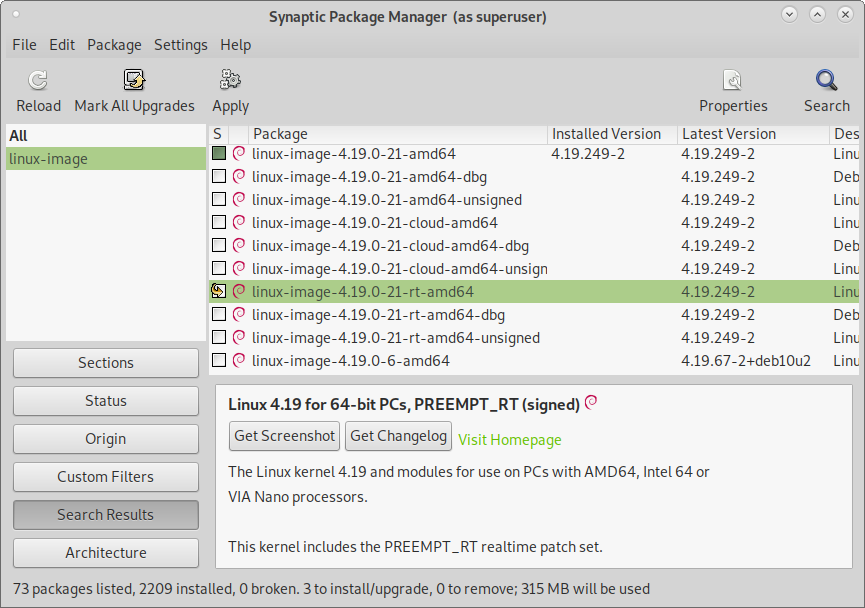
Task: Toggle installed status box of linux-image-4.19.0-21-amd64
Action: pos(219,153)
